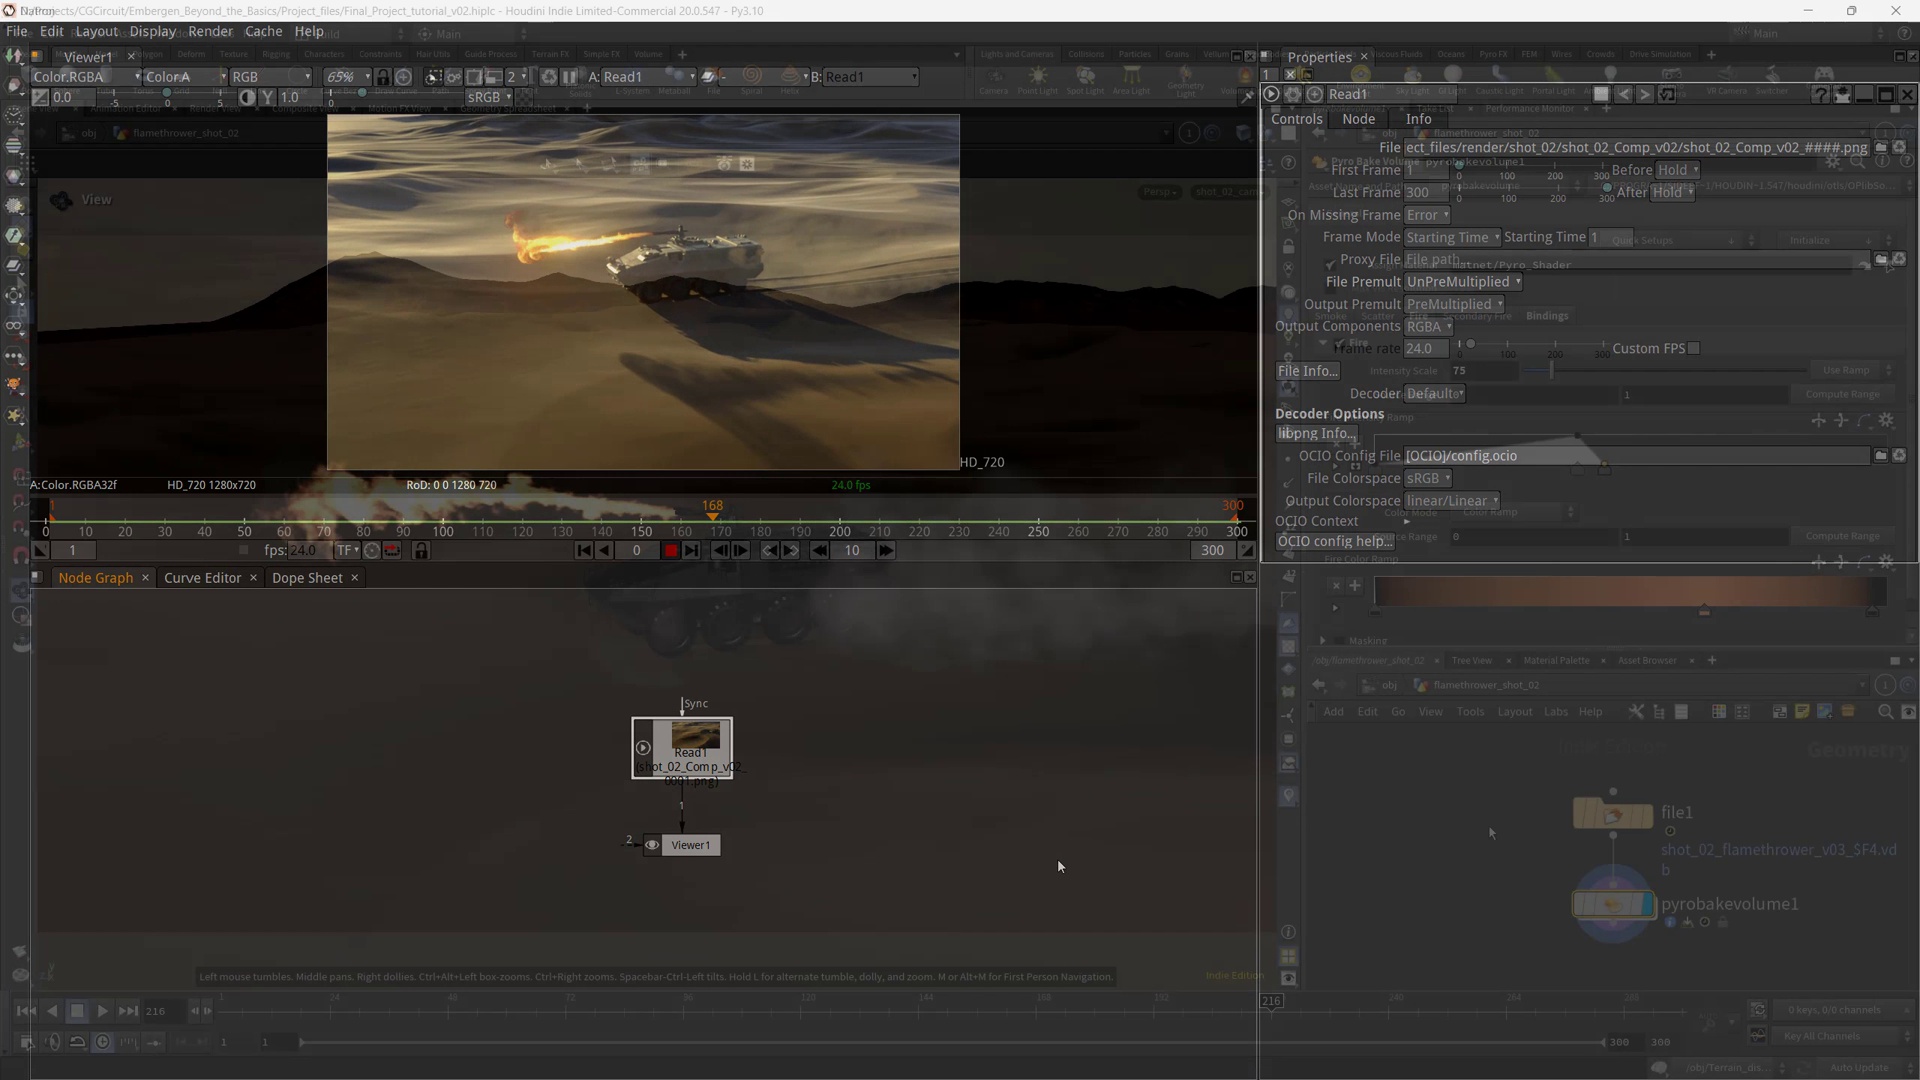The height and width of the screenshot is (1080, 1920).
Task: Click the viewer gain reset icon
Action: [x=40, y=97]
